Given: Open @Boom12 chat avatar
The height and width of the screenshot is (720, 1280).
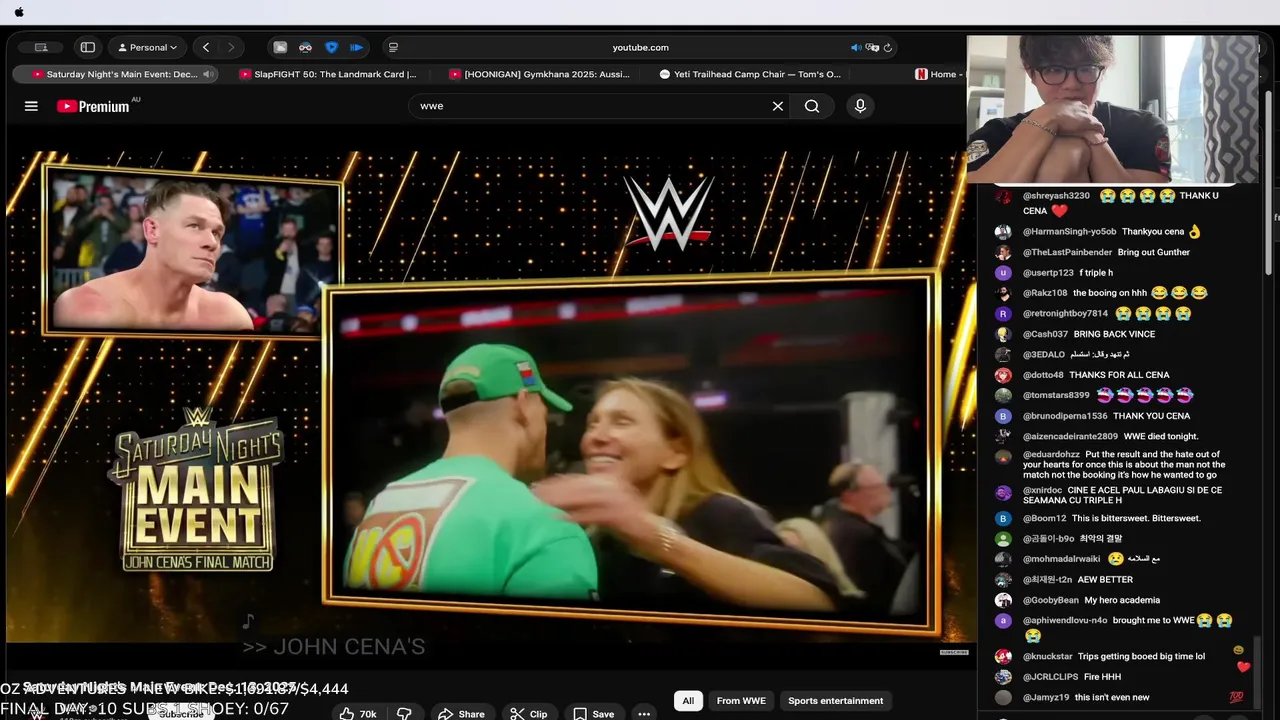Looking at the screenshot, I should (x=1003, y=518).
